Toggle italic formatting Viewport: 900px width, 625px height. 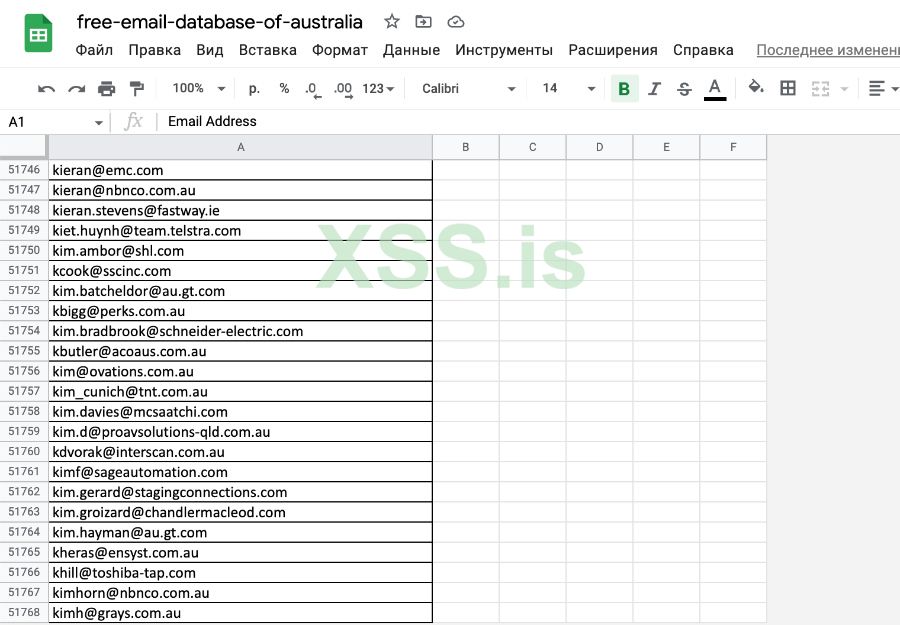(x=654, y=88)
